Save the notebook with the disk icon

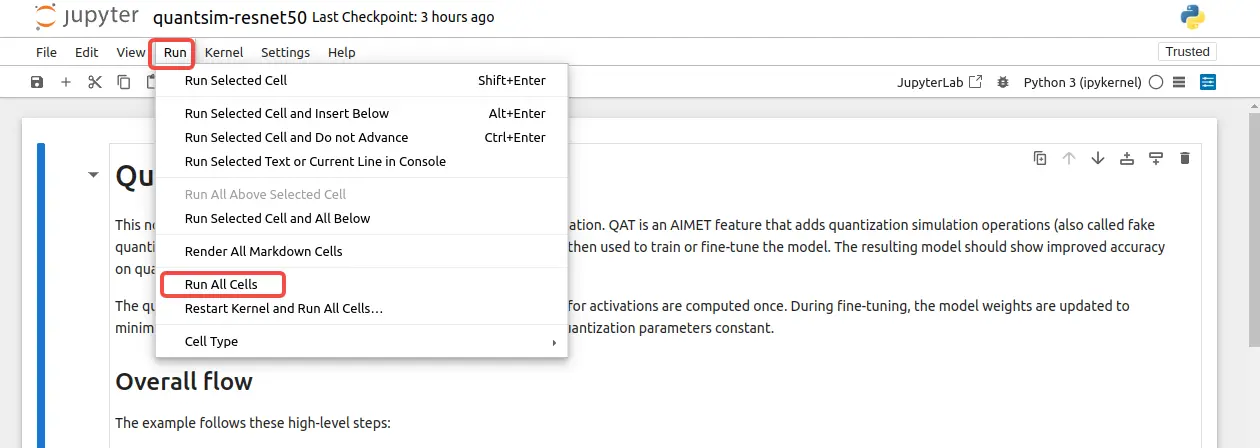point(37,82)
